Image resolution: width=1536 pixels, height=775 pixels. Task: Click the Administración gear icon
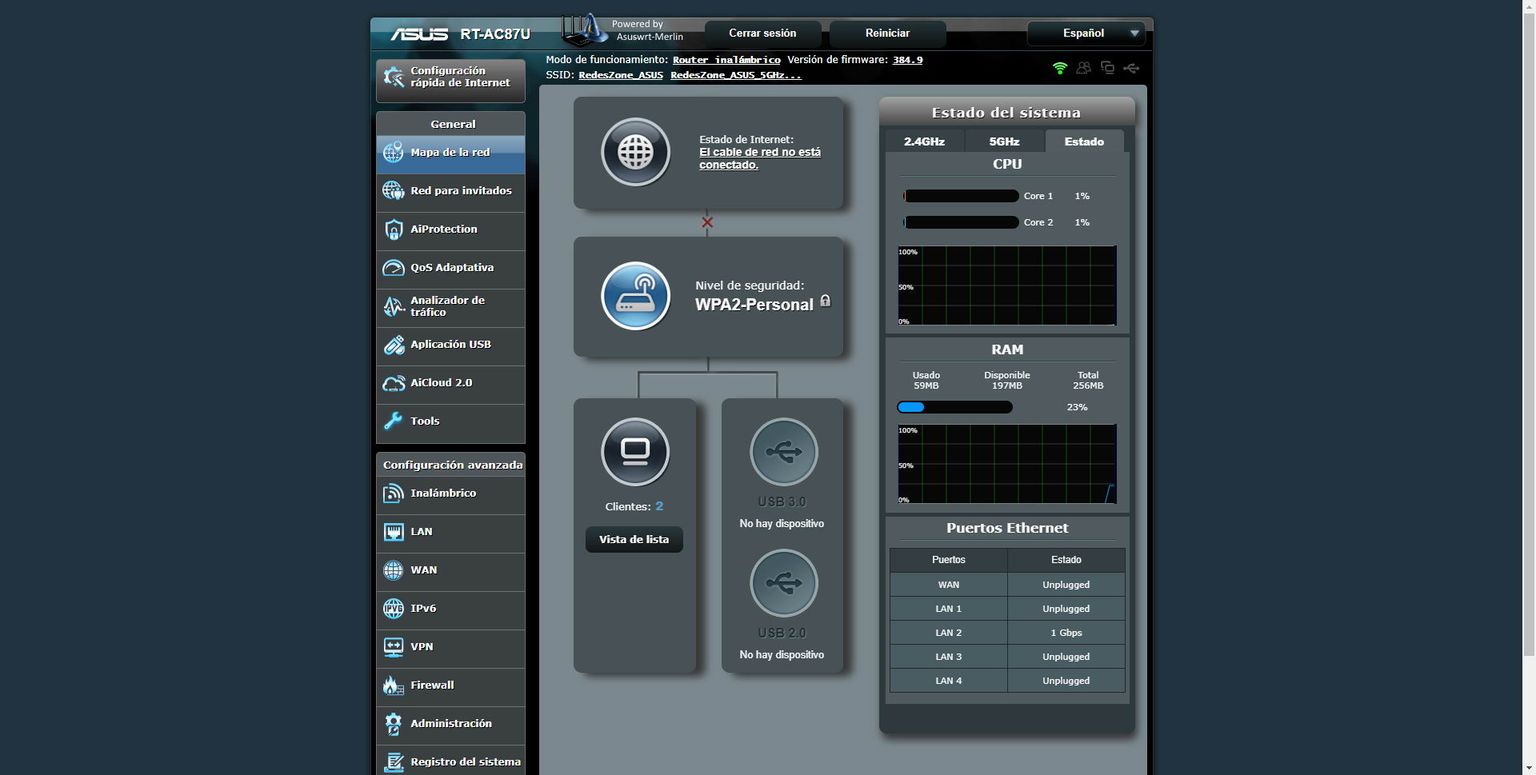pos(393,724)
